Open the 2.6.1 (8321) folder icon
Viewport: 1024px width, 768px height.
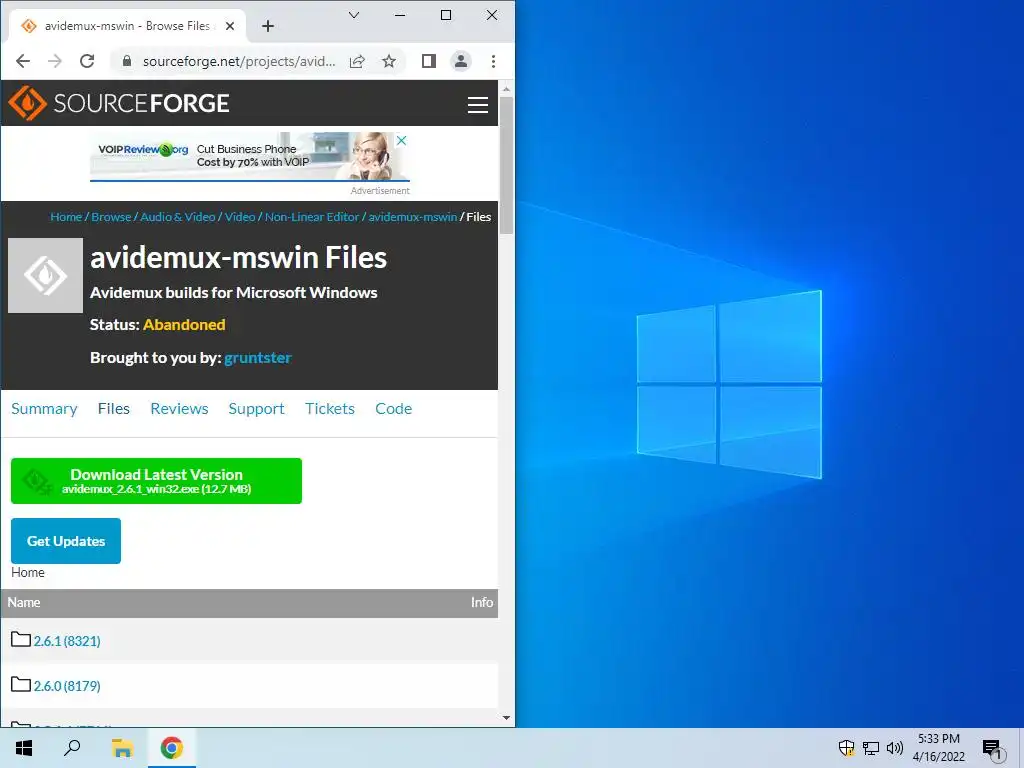tap(21, 639)
